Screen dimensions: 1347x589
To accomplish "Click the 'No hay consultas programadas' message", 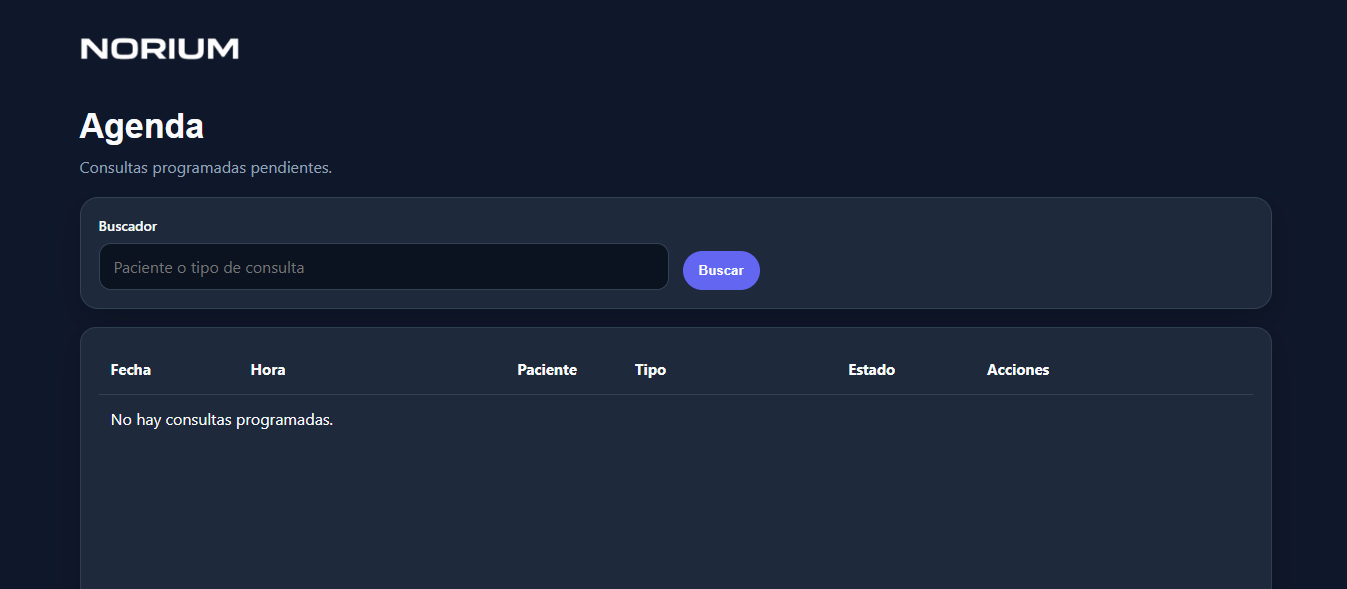I will 222,420.
